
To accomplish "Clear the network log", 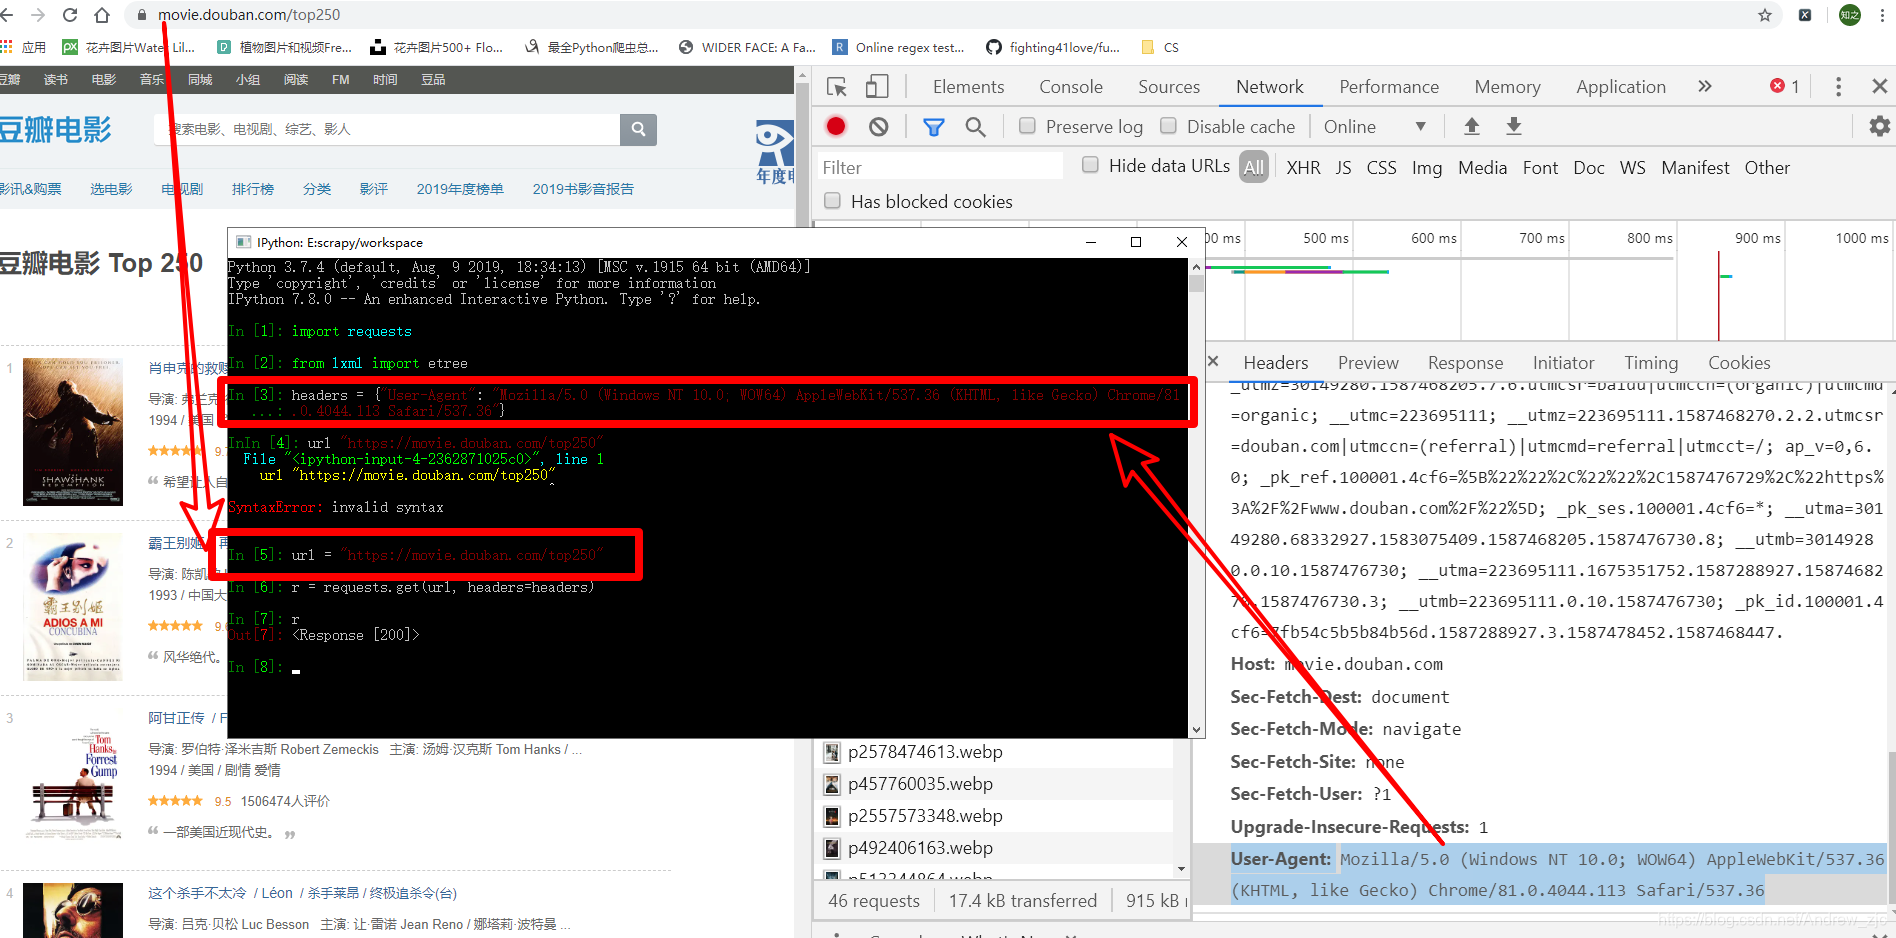I will [878, 126].
